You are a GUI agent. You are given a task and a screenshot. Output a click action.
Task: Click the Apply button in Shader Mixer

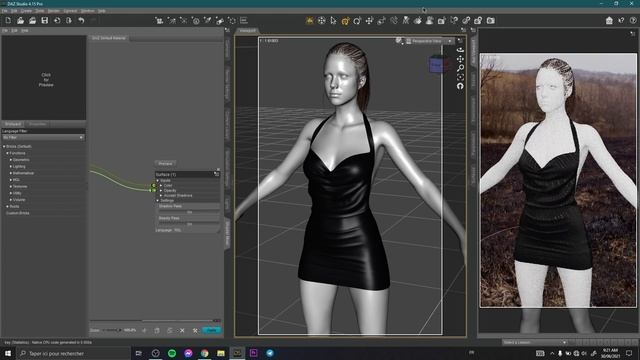coord(211,330)
